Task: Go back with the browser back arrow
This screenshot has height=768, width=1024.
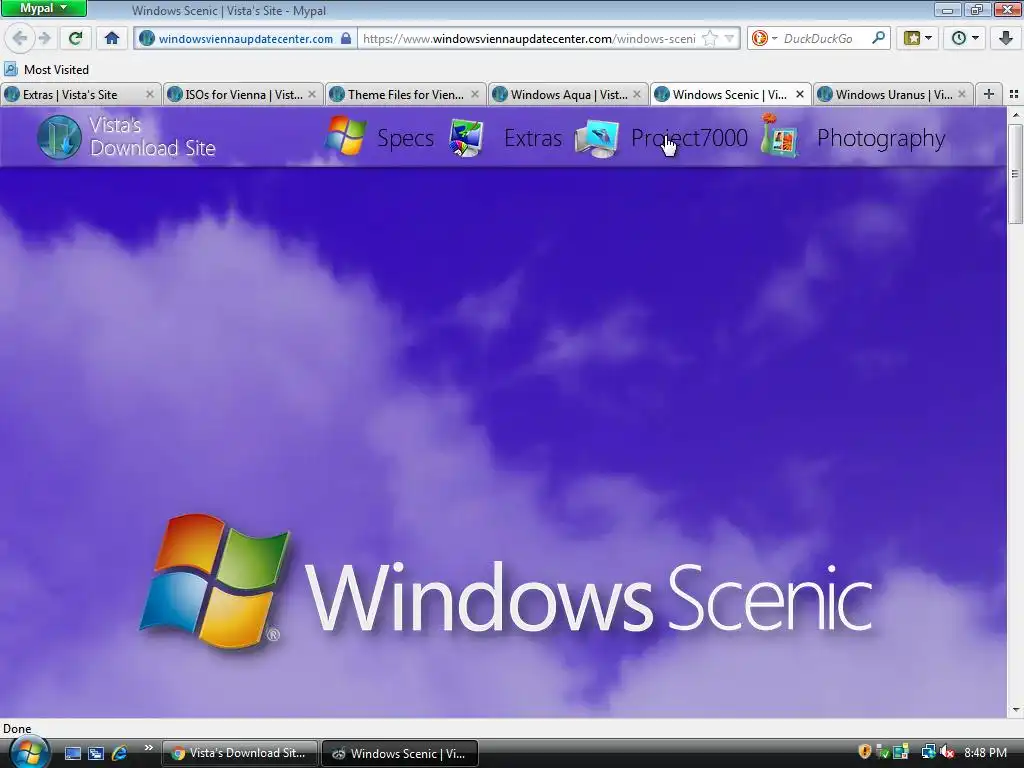Action: click(x=20, y=39)
